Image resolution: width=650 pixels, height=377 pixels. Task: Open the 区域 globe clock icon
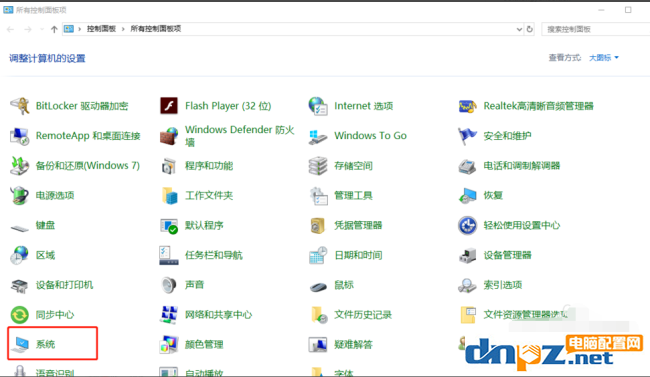click(19, 255)
